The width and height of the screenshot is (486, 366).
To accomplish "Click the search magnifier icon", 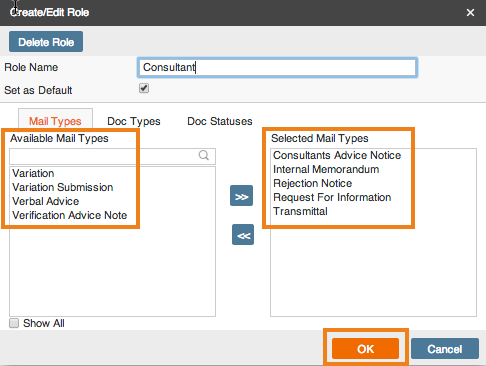I will pos(204,155).
